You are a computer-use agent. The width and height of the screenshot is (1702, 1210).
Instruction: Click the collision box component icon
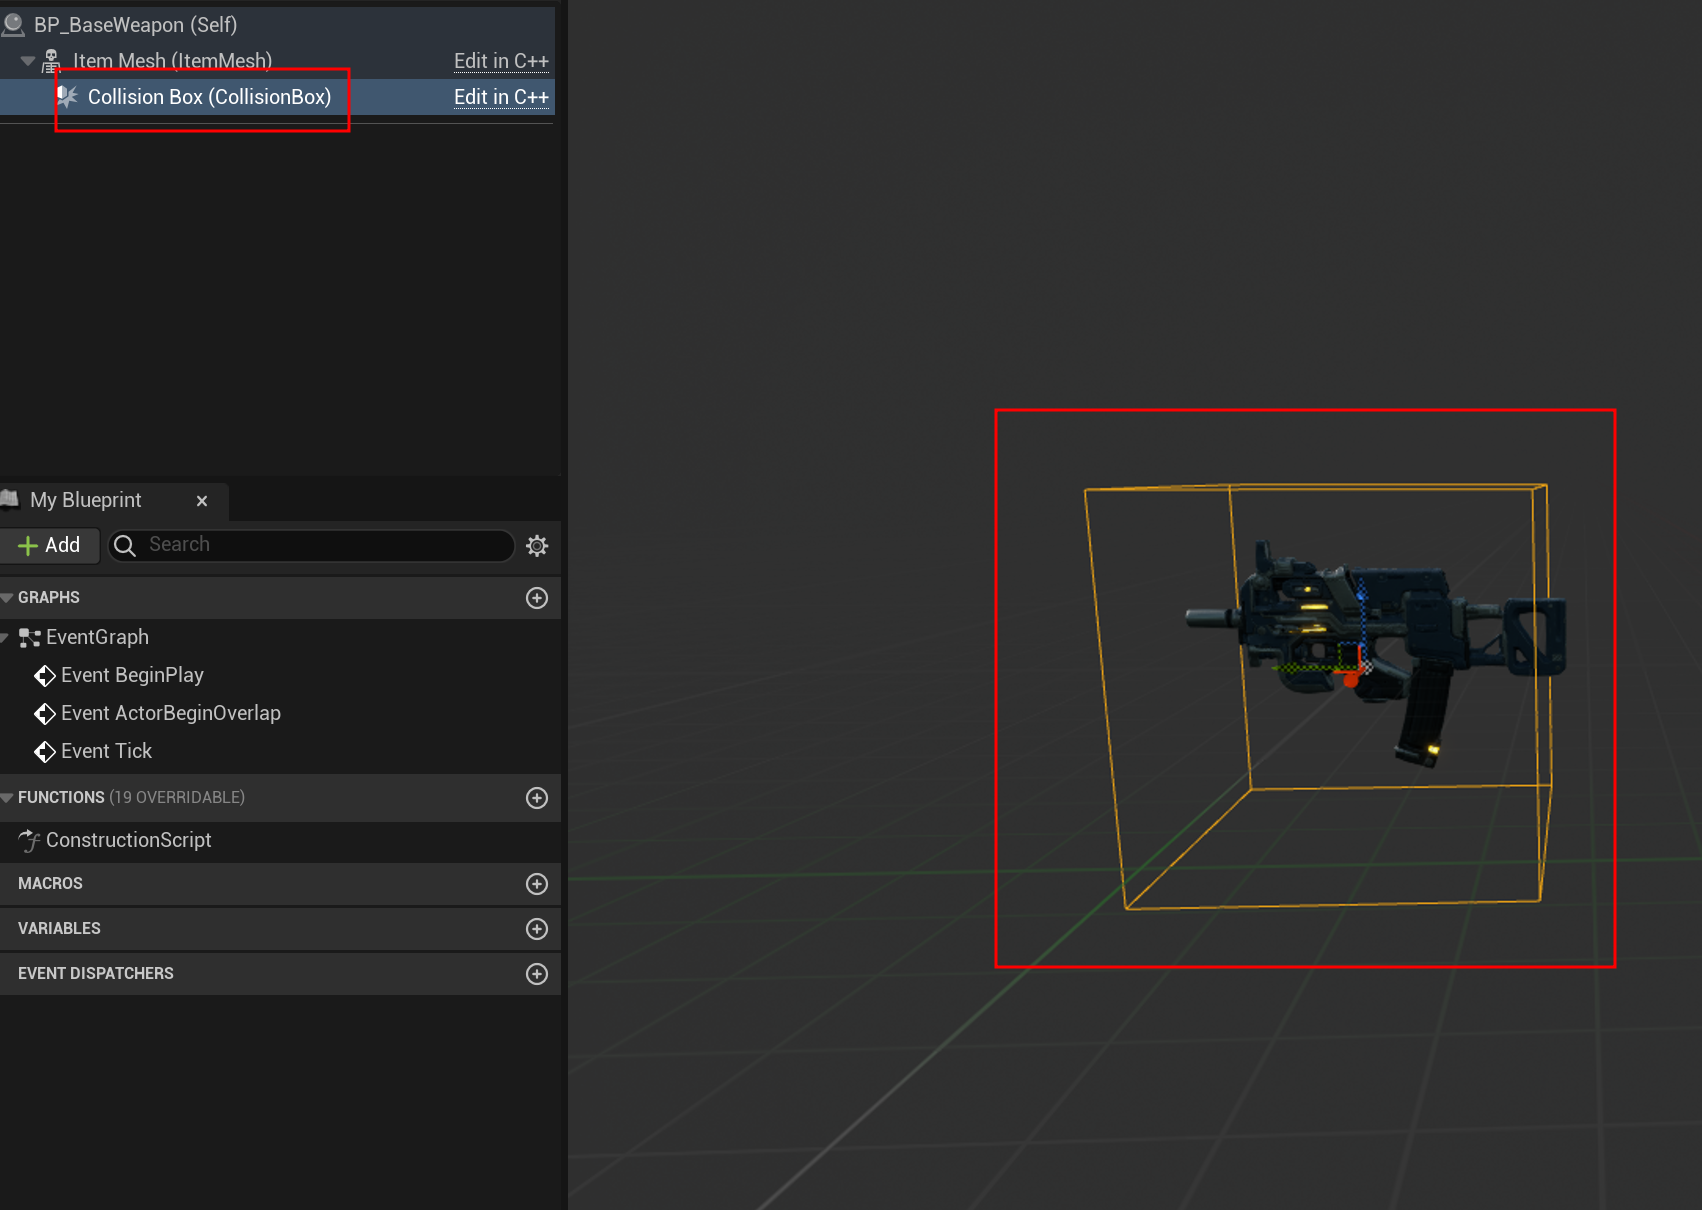tap(67, 97)
